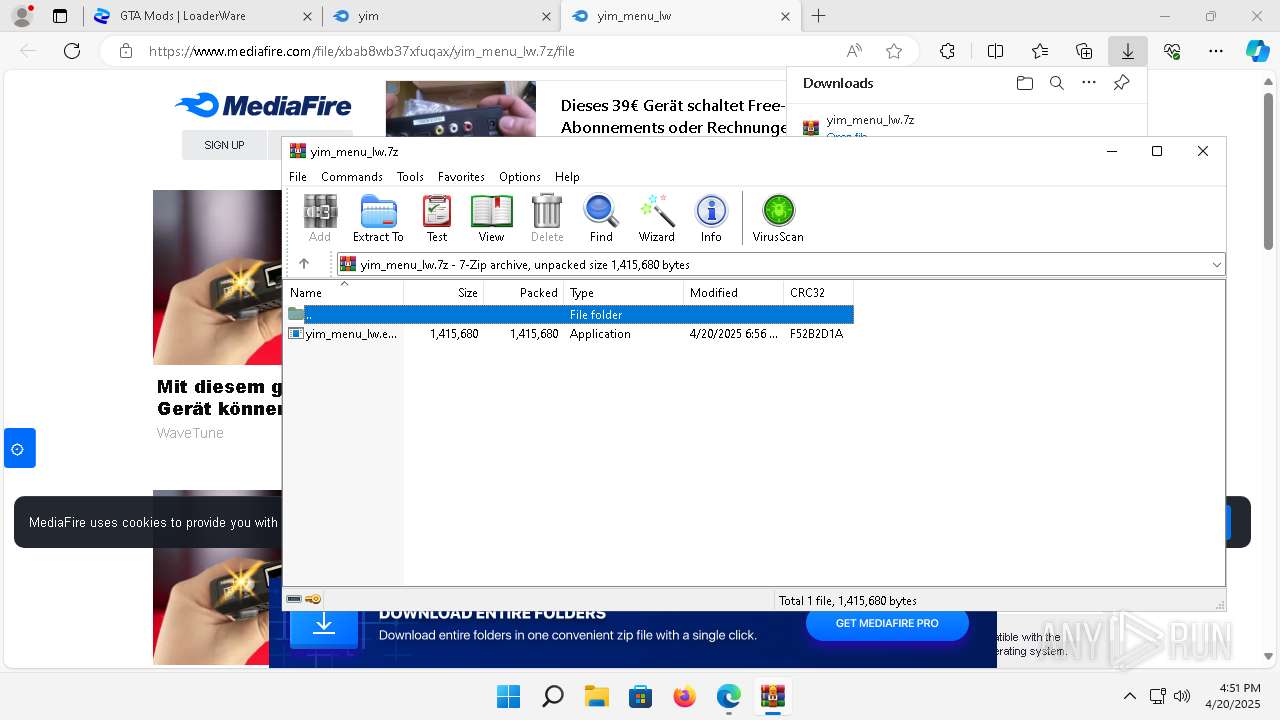Click GET MEDIAFIRE PRO button
The height and width of the screenshot is (720, 1280).
coord(887,623)
